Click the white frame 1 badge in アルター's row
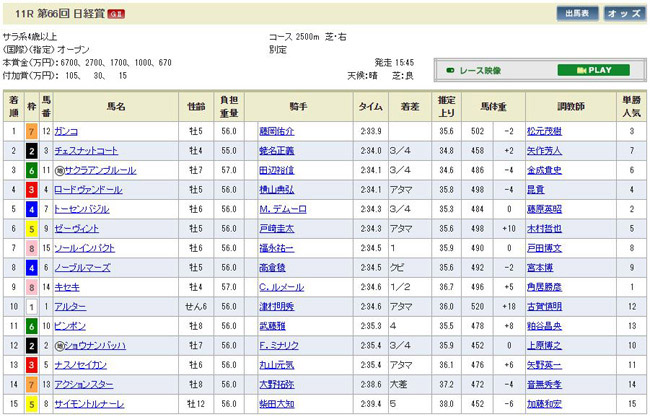The image size is (650, 417). coord(32,308)
